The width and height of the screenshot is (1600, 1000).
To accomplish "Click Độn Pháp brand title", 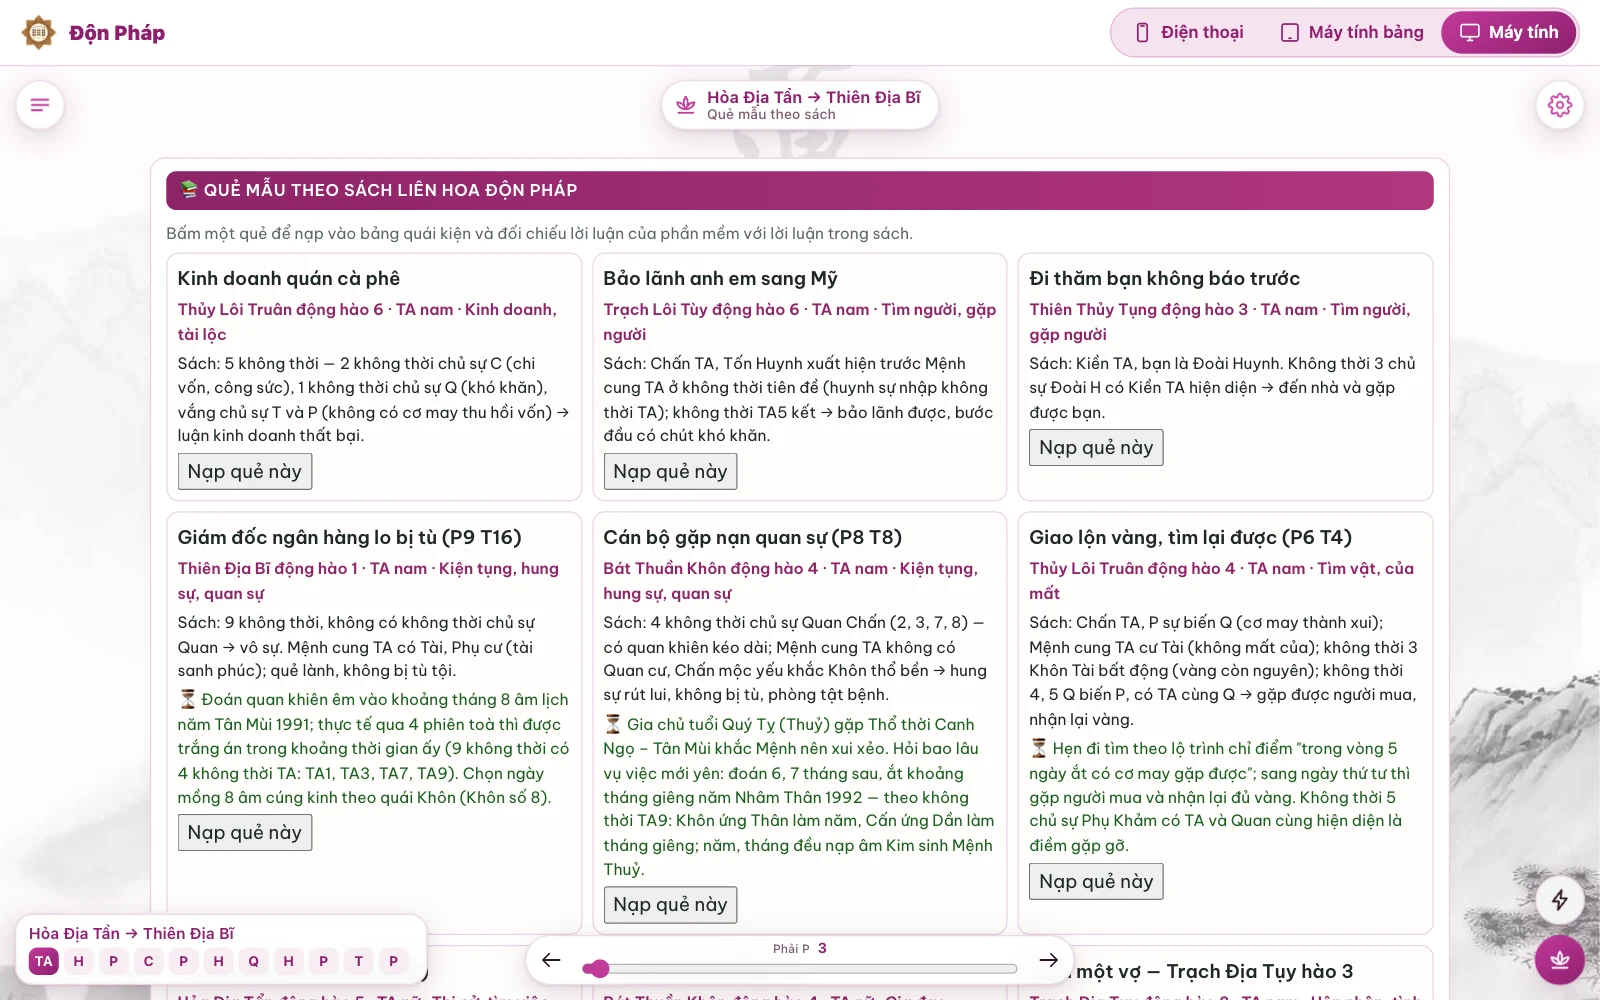I will point(117,33).
